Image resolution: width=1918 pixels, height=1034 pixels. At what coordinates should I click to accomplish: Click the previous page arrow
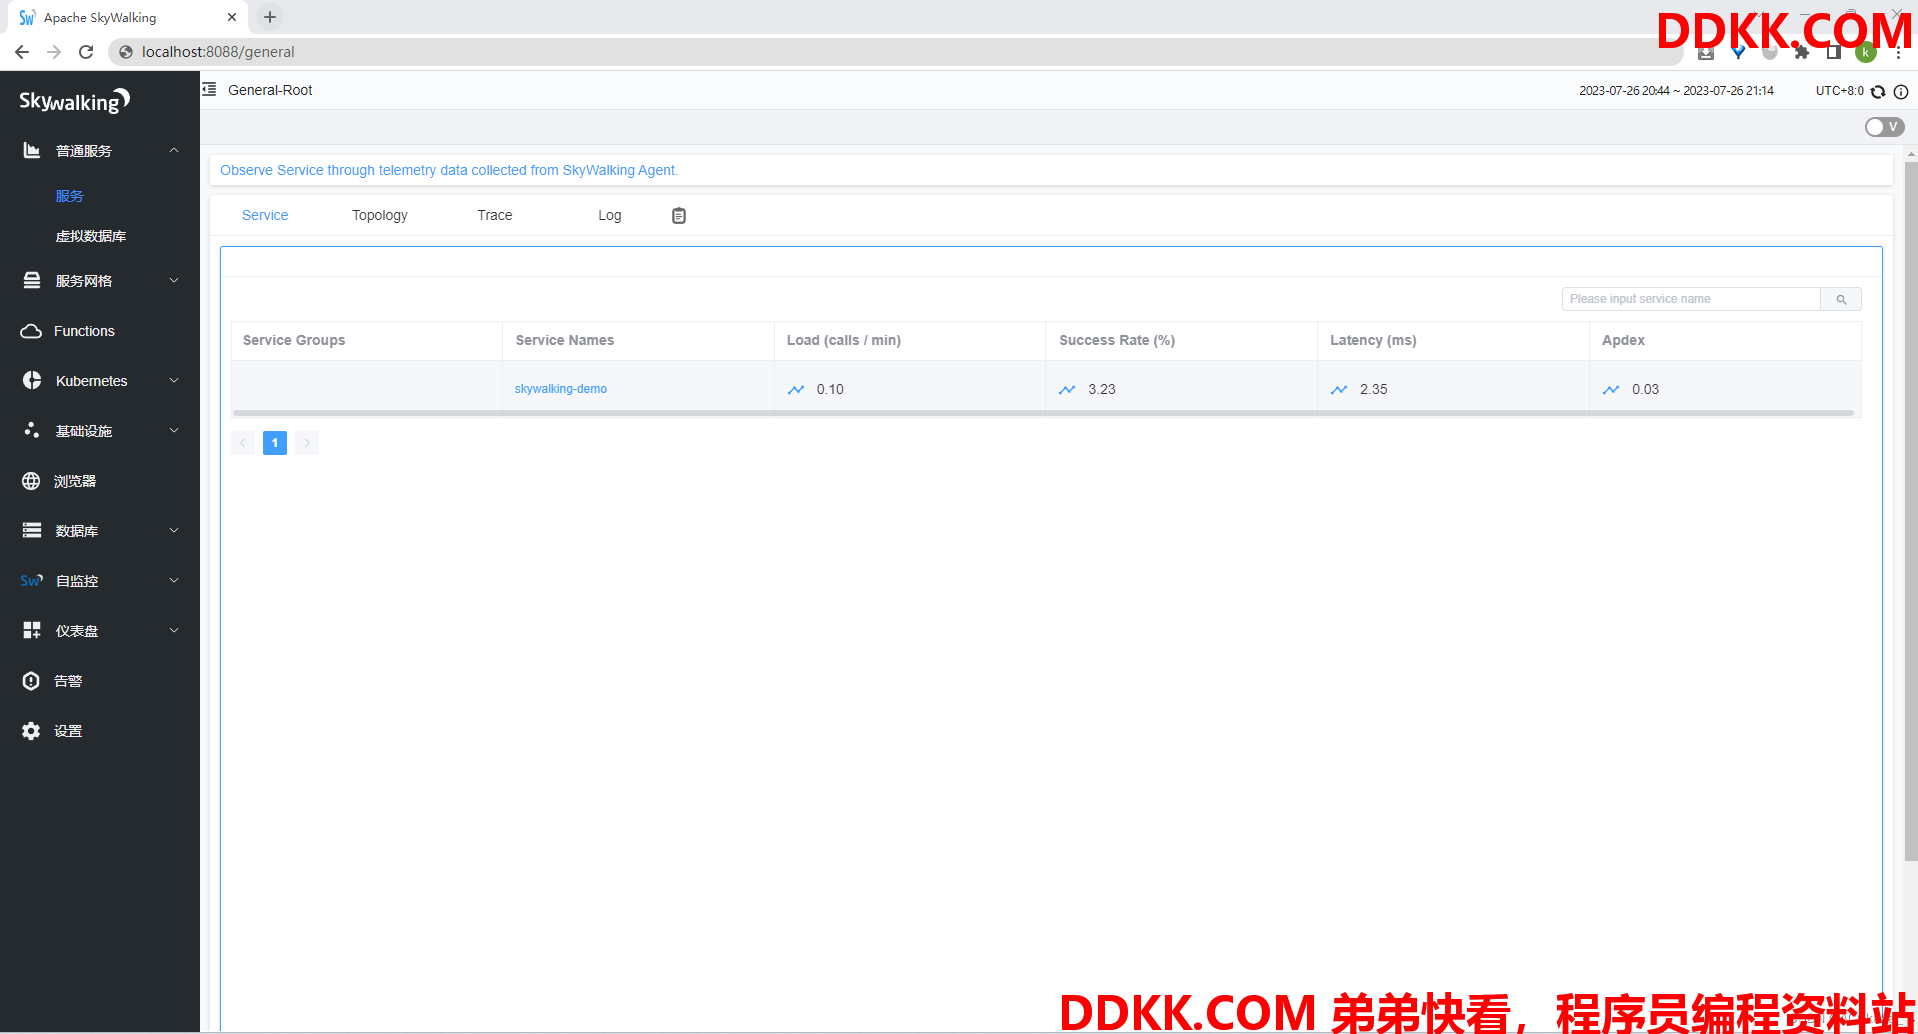point(243,443)
